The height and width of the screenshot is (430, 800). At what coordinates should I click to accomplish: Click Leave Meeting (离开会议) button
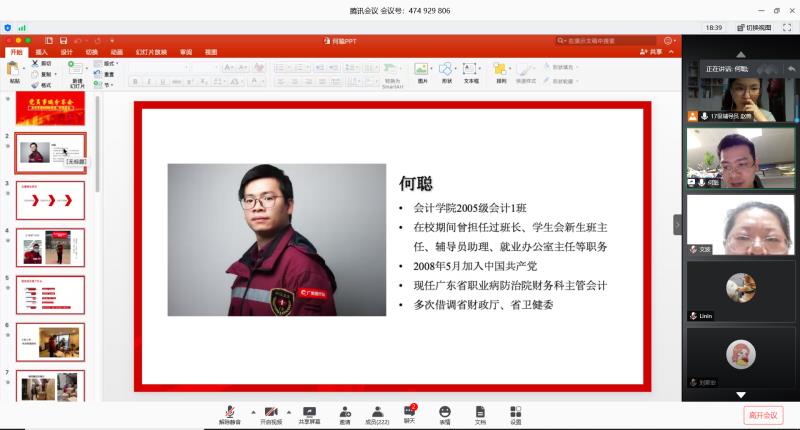763,415
